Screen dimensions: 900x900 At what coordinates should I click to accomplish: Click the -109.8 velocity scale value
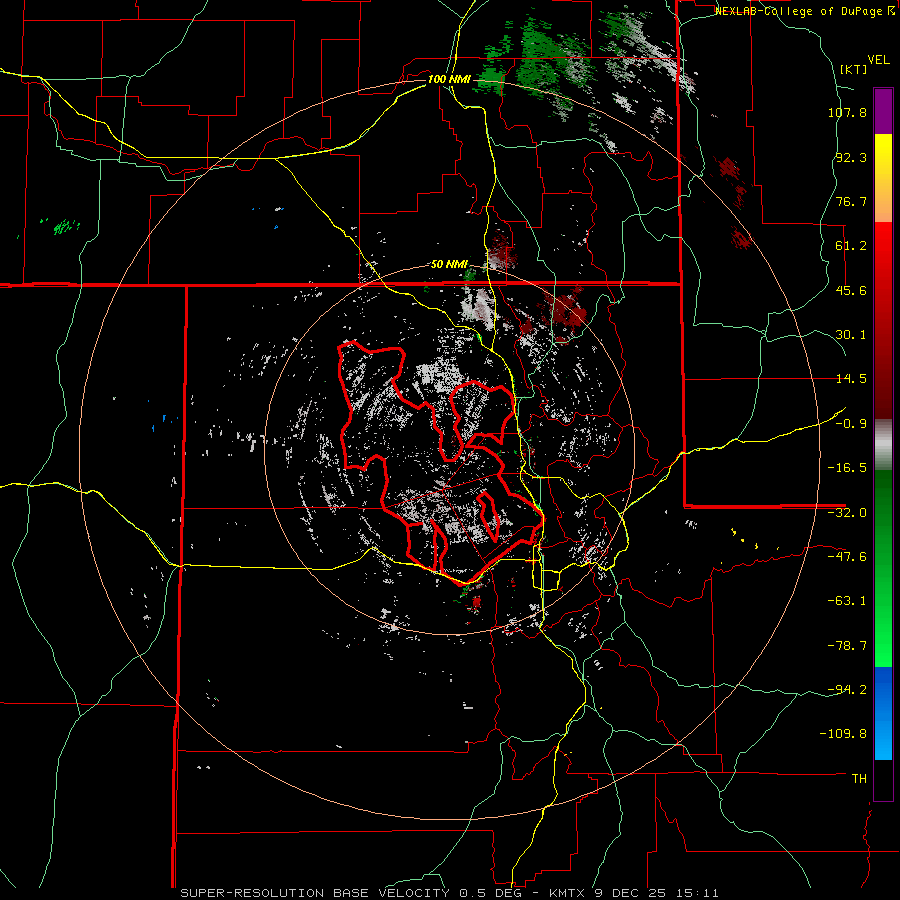[x=843, y=734]
